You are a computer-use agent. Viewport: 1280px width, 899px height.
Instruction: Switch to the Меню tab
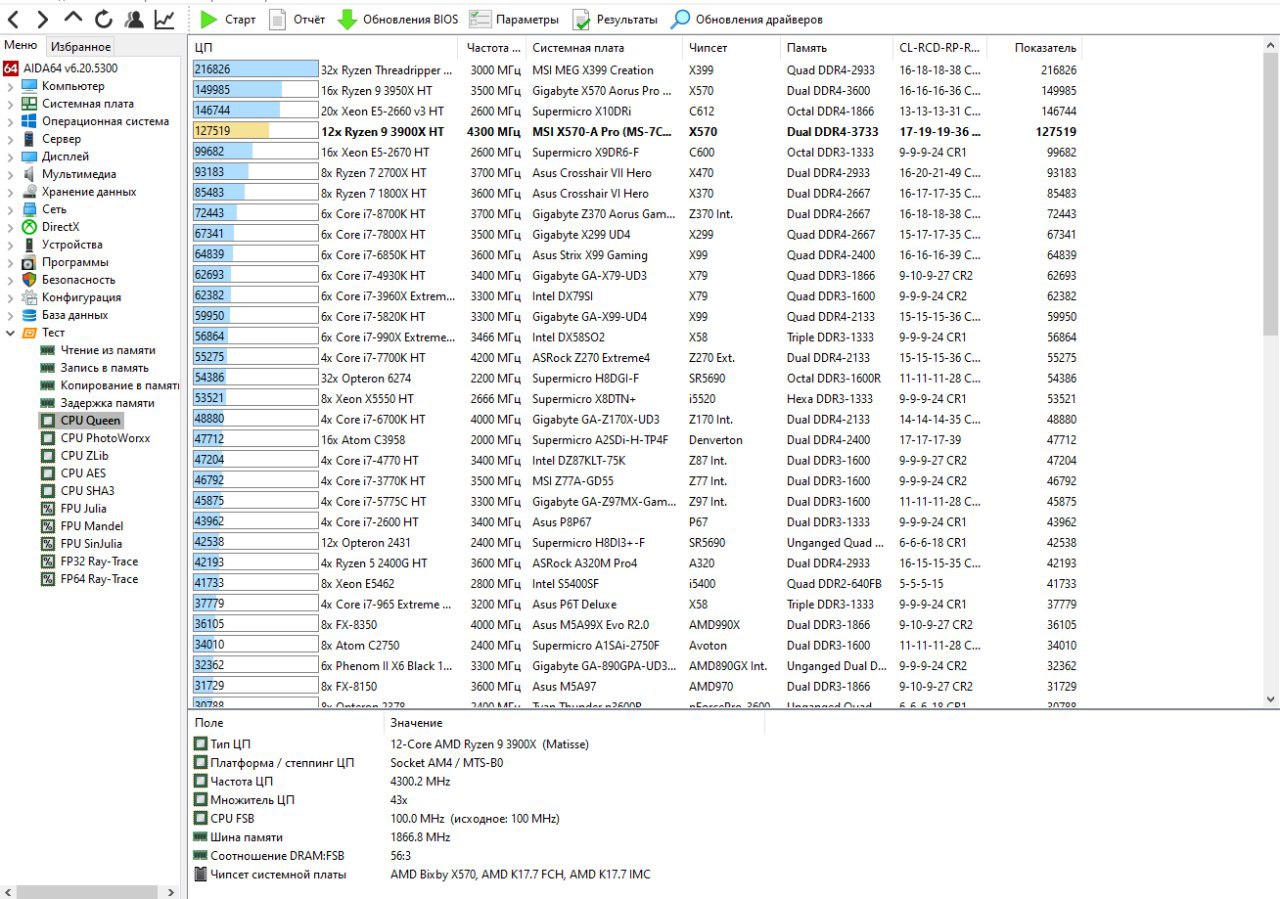click(x=21, y=45)
